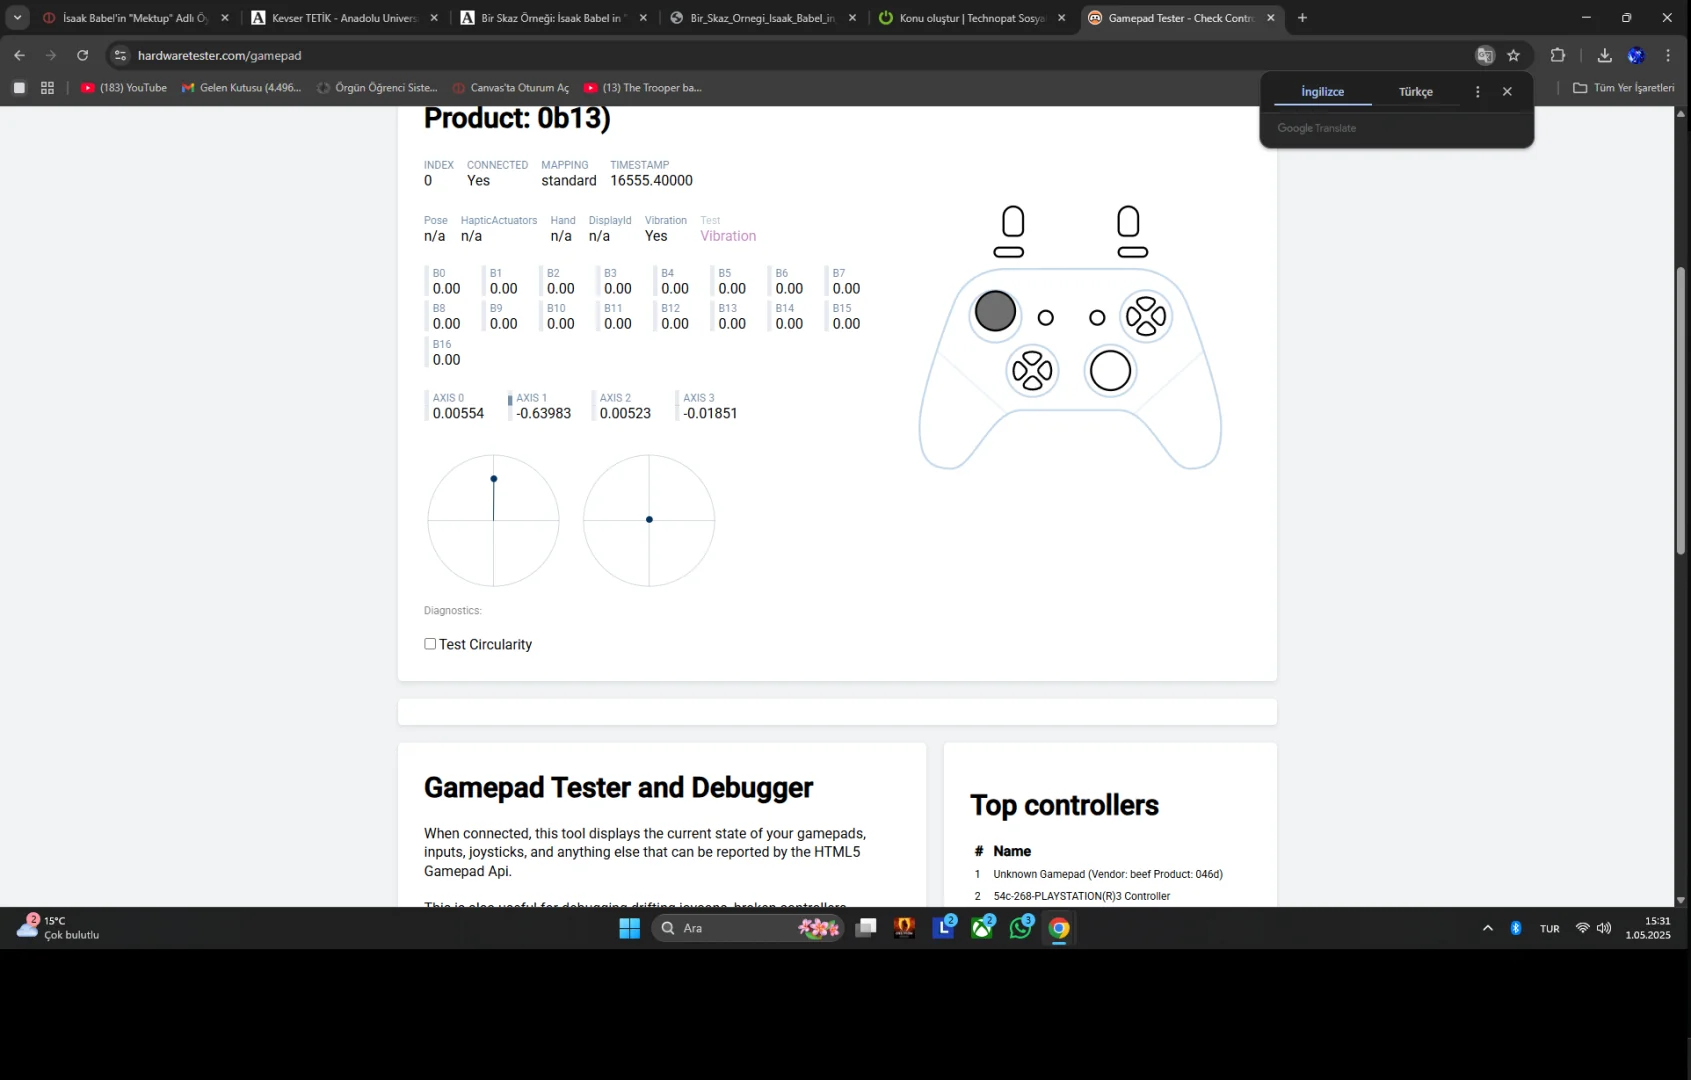Bookmark this page with the star icon
This screenshot has width=1691, height=1080.
pos(1513,55)
